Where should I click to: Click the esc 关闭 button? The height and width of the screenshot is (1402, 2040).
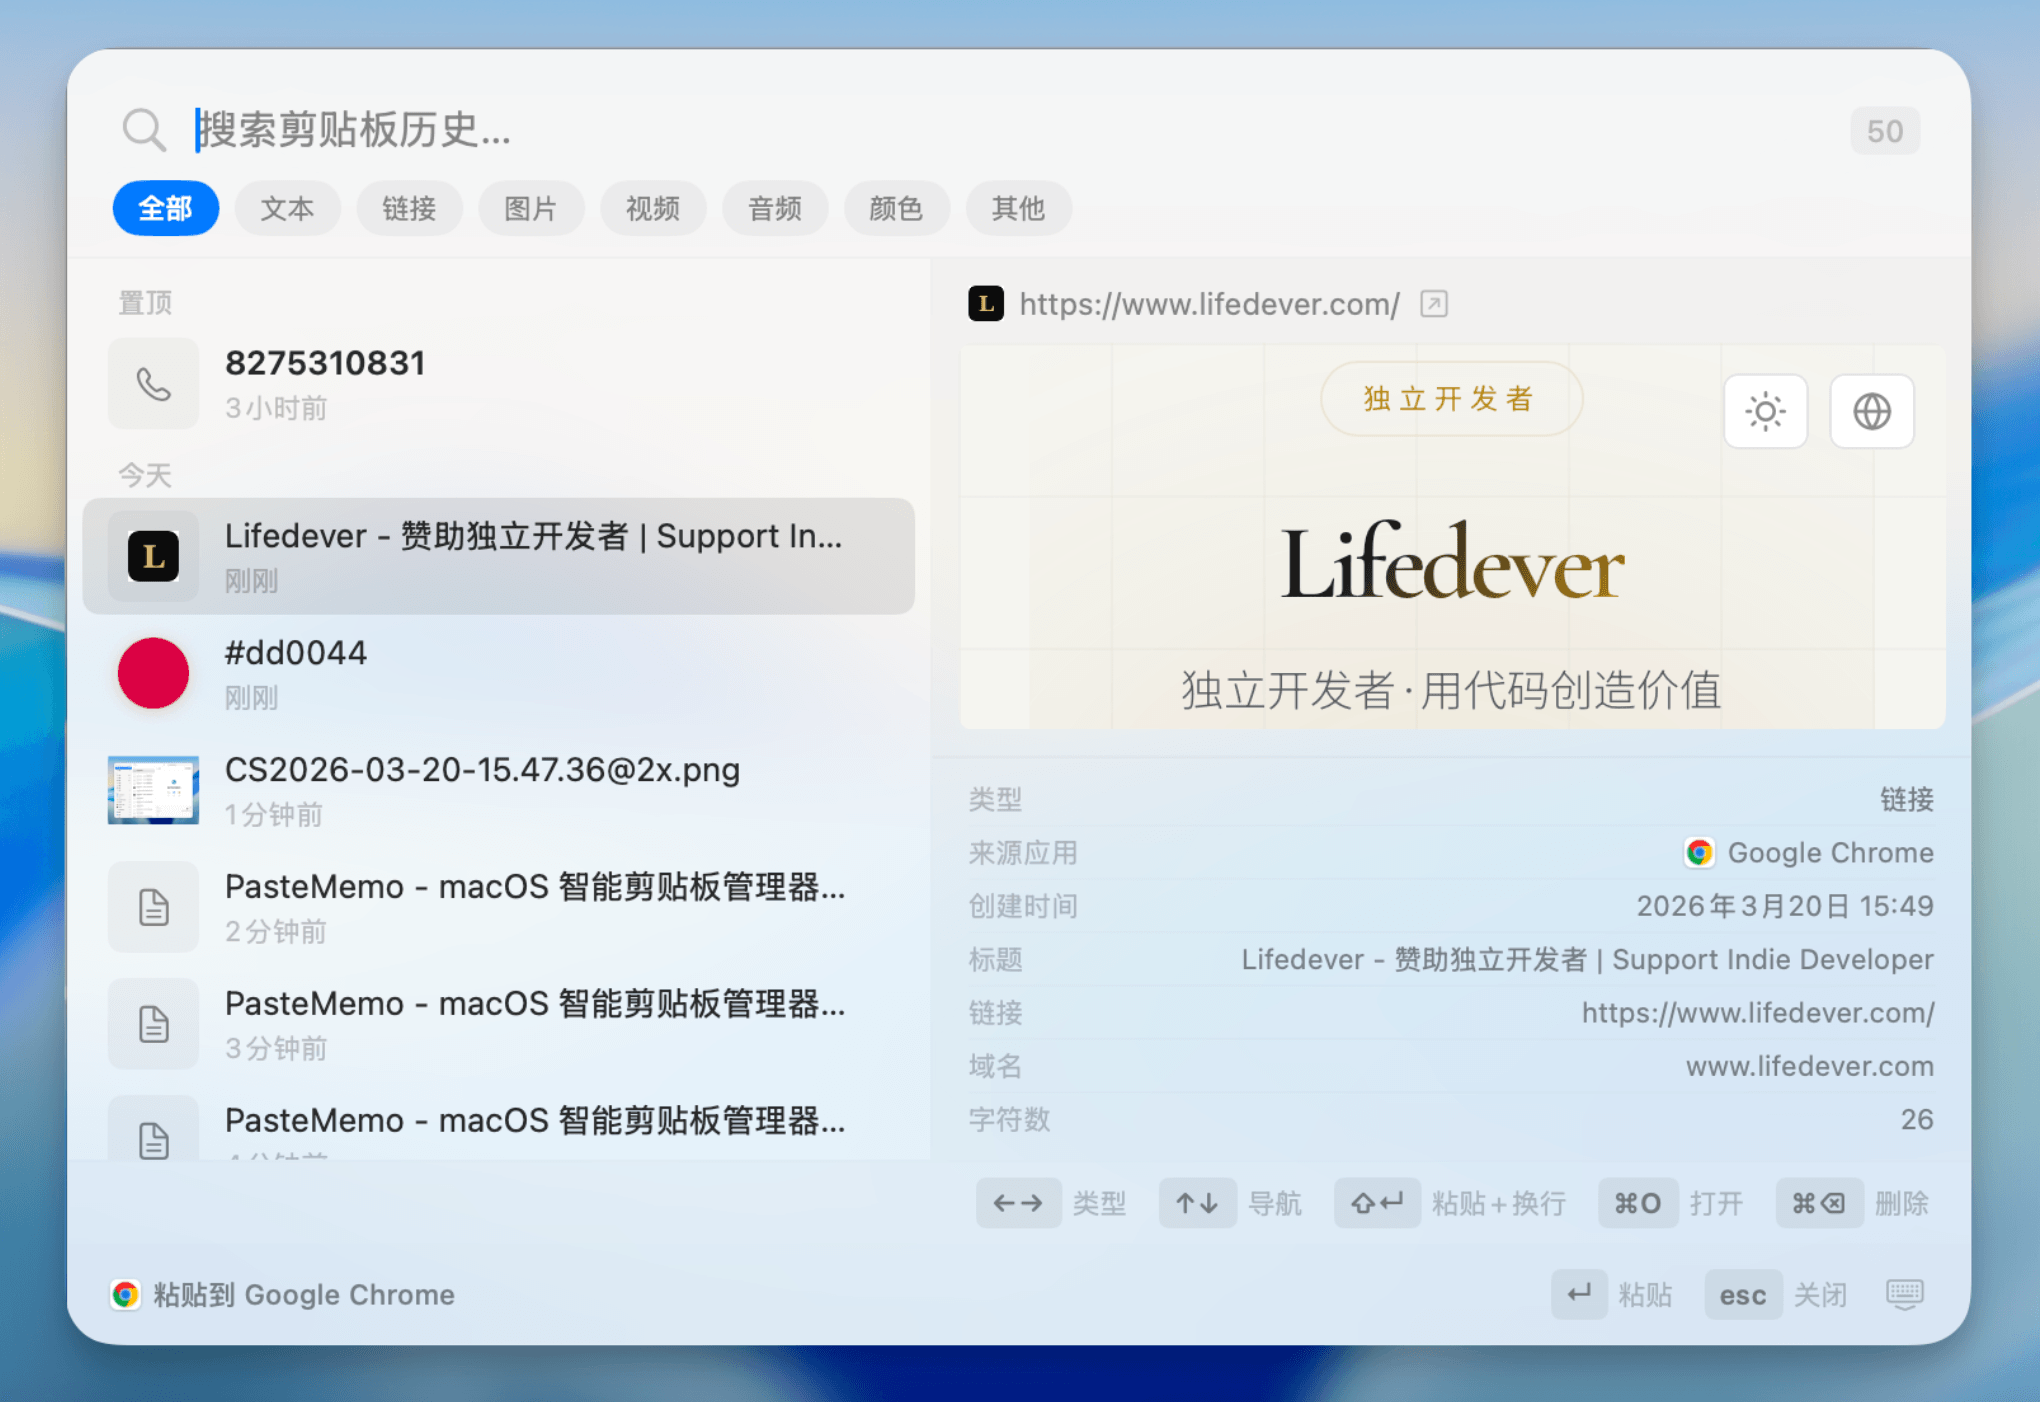coord(1743,1295)
